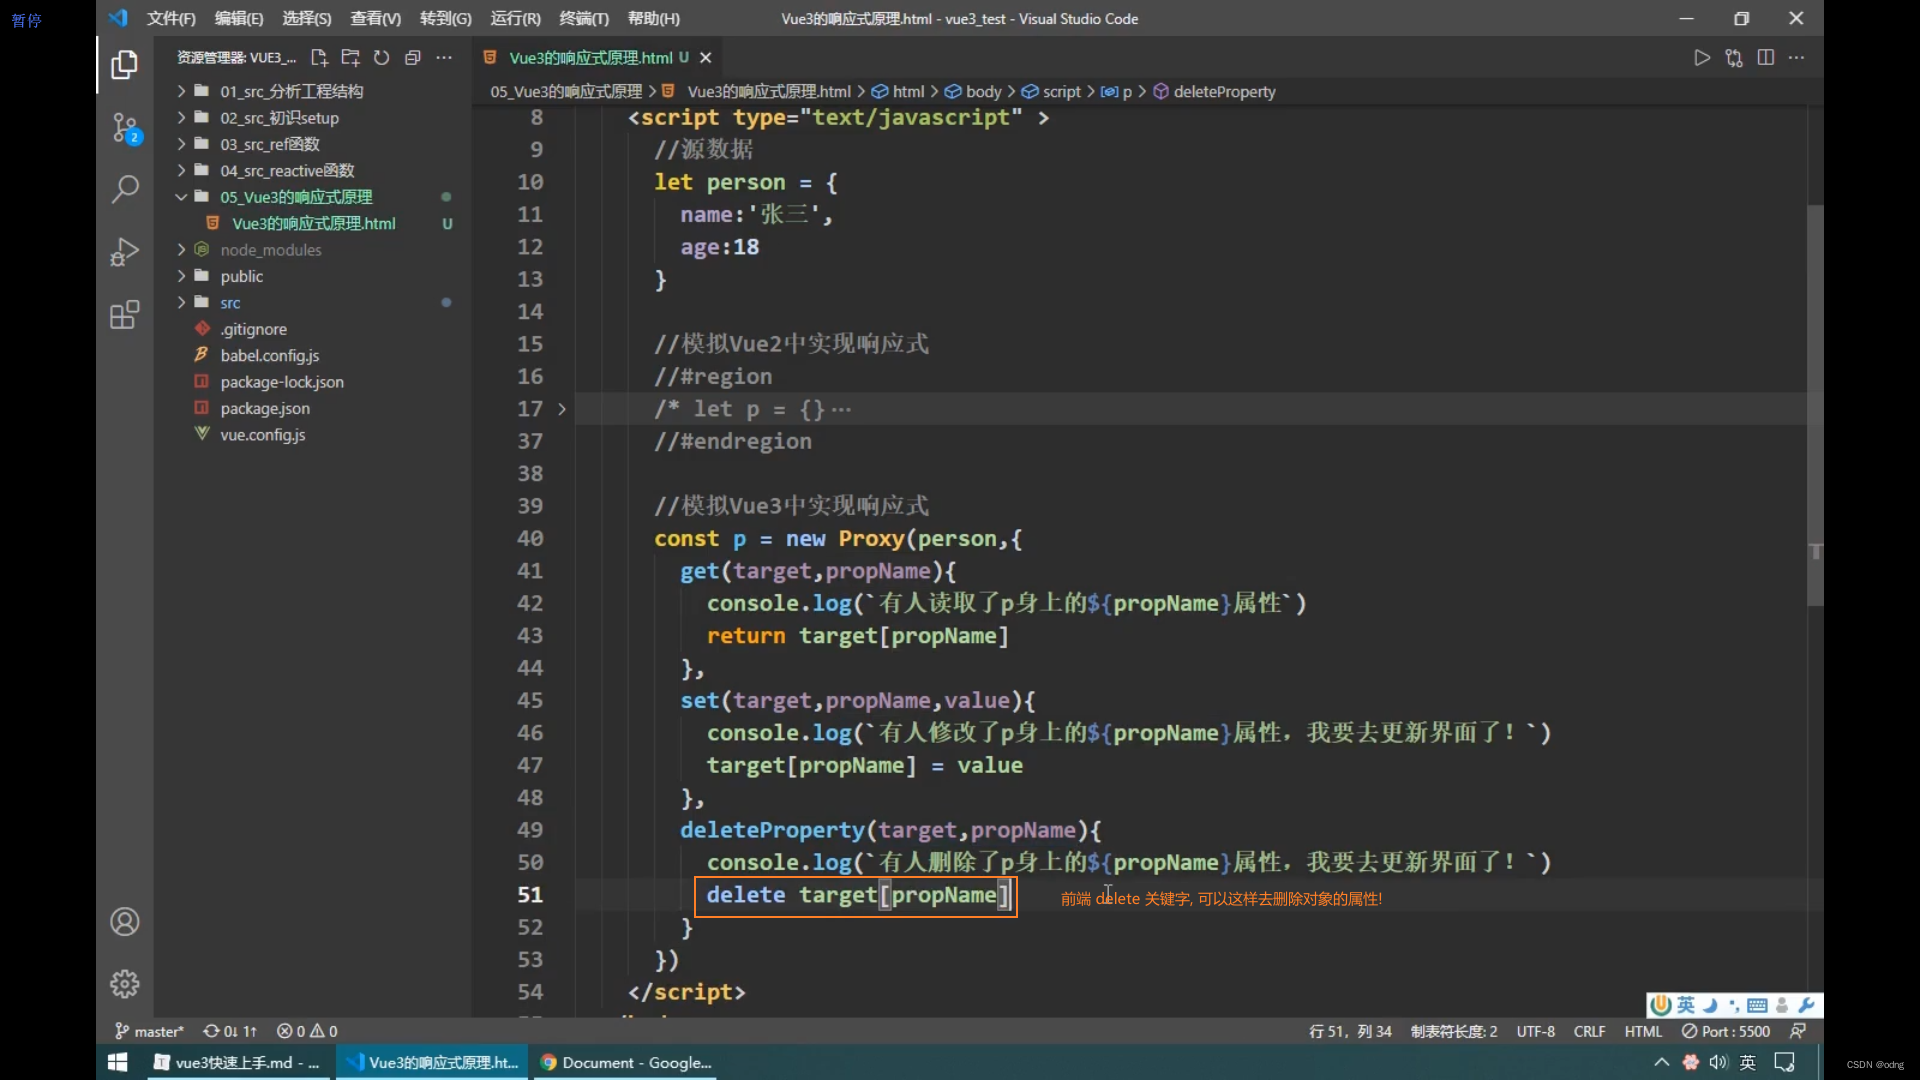Image resolution: width=1920 pixels, height=1080 pixels.
Task: Split the editor to the right
Action: coord(1765,58)
